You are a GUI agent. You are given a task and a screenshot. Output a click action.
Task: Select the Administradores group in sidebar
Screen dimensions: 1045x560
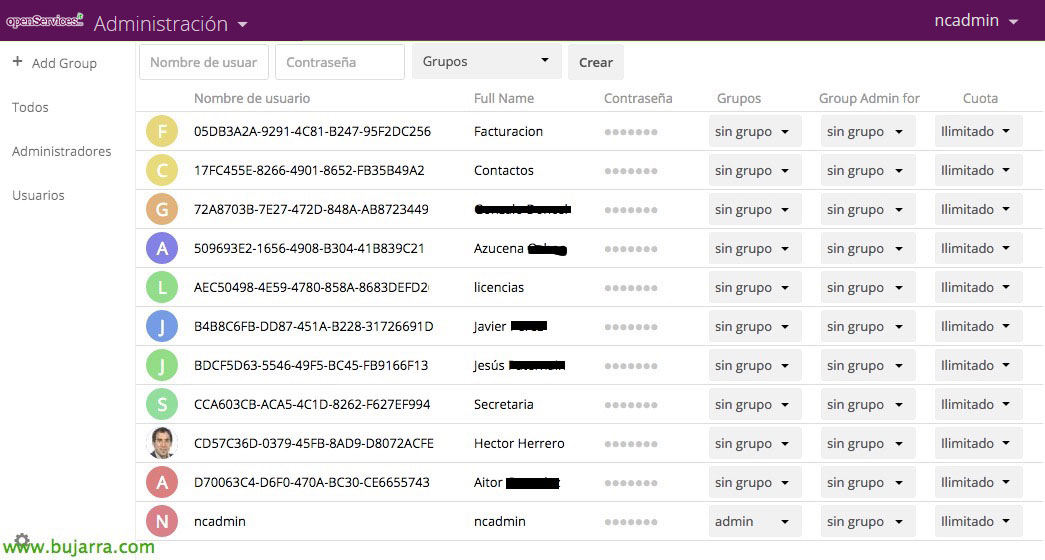point(61,151)
